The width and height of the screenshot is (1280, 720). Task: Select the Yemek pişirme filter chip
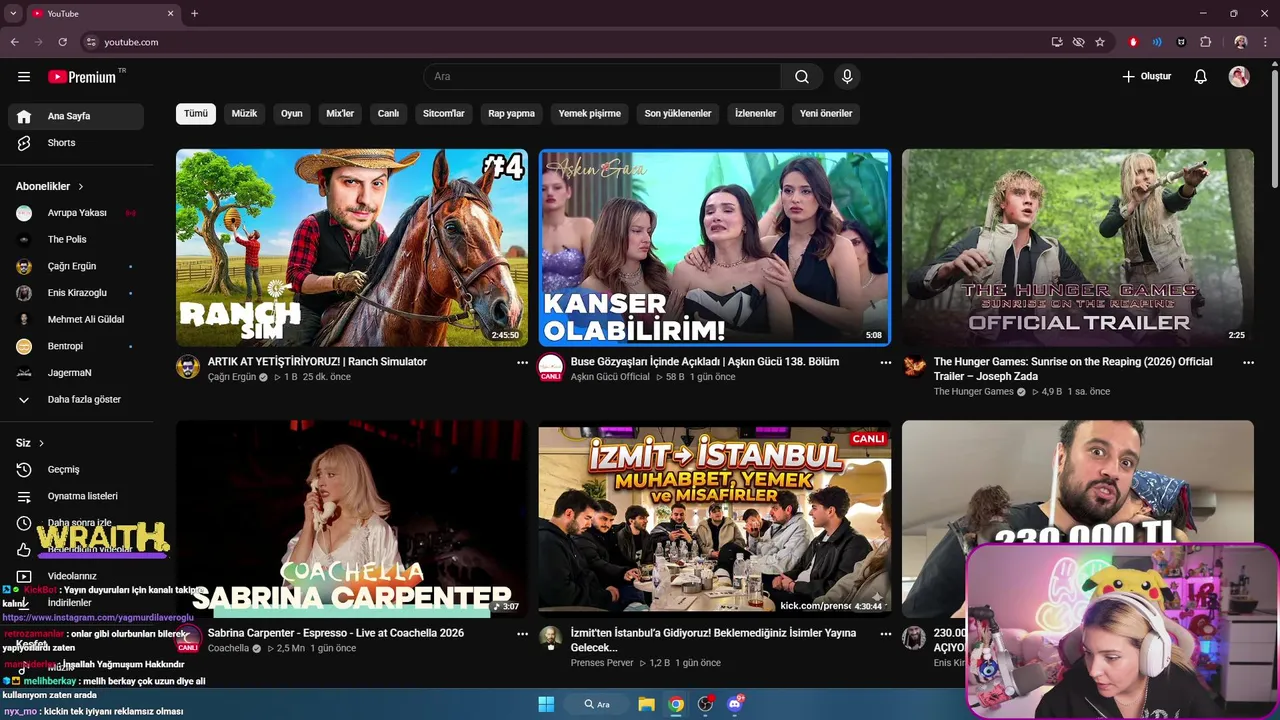(x=590, y=114)
